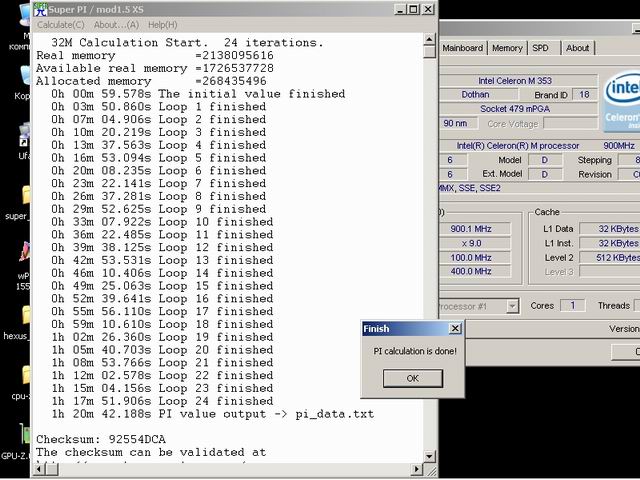This screenshot has width=640, height=480.
Task: Click the pi_data.txt output line
Action: click(x=213, y=414)
